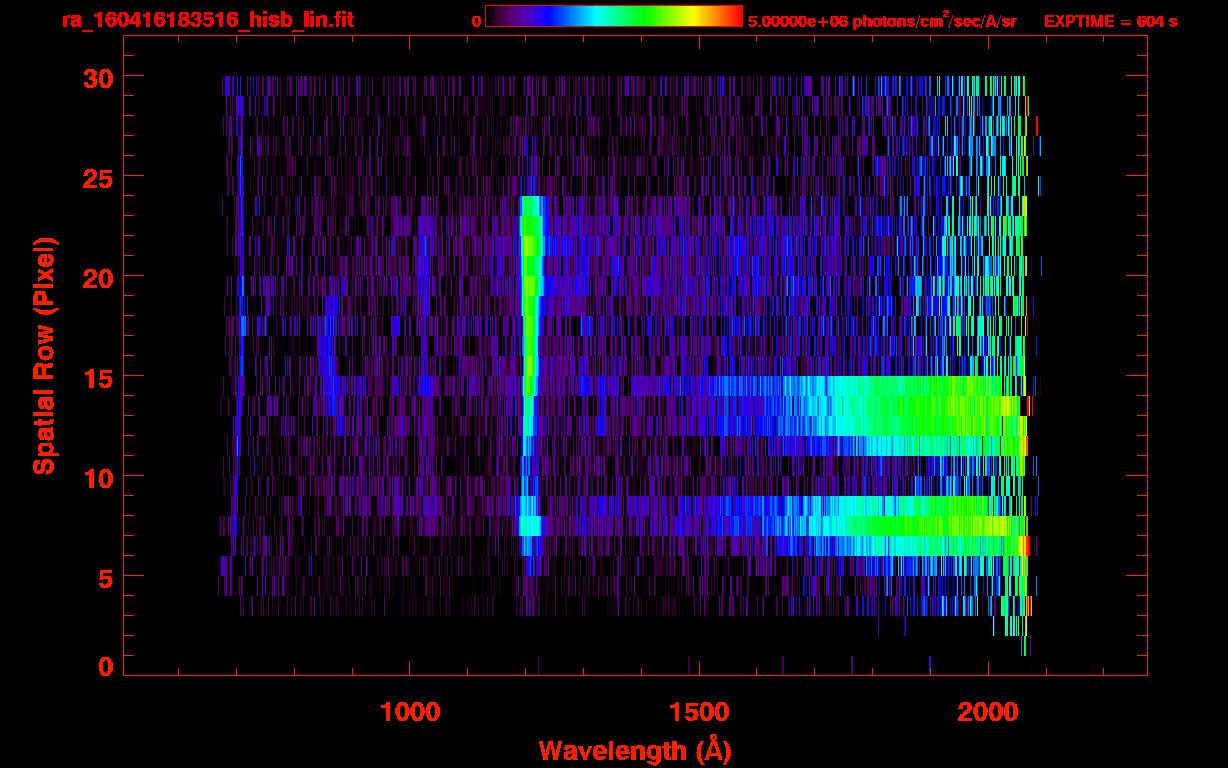Select the 2000 wavelength tick label
1228x768 pixels.
(987, 712)
